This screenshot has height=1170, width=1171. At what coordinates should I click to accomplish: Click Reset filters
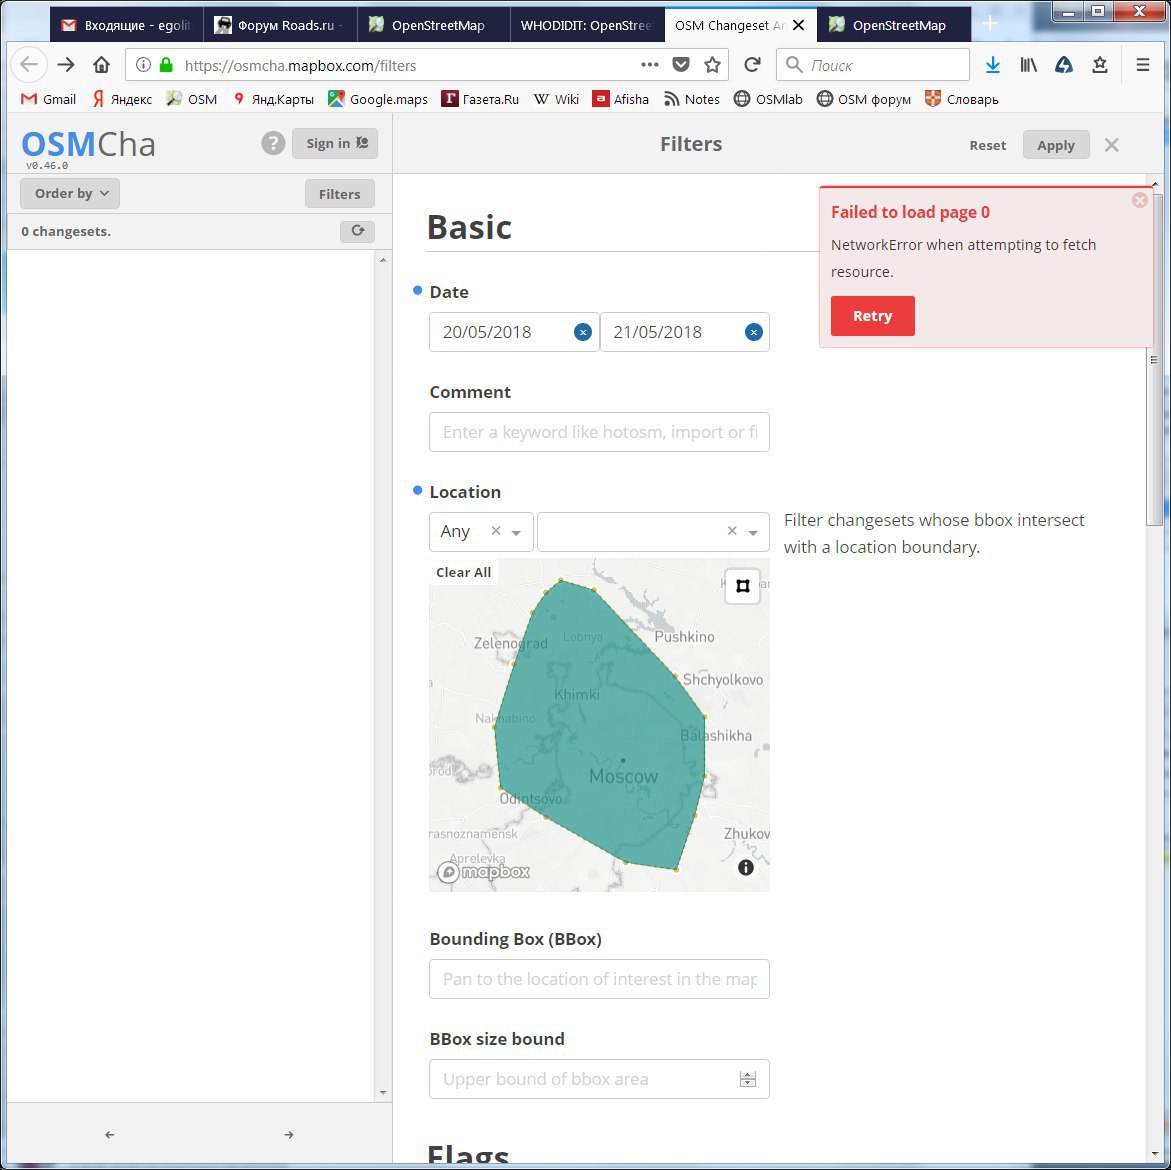(987, 146)
